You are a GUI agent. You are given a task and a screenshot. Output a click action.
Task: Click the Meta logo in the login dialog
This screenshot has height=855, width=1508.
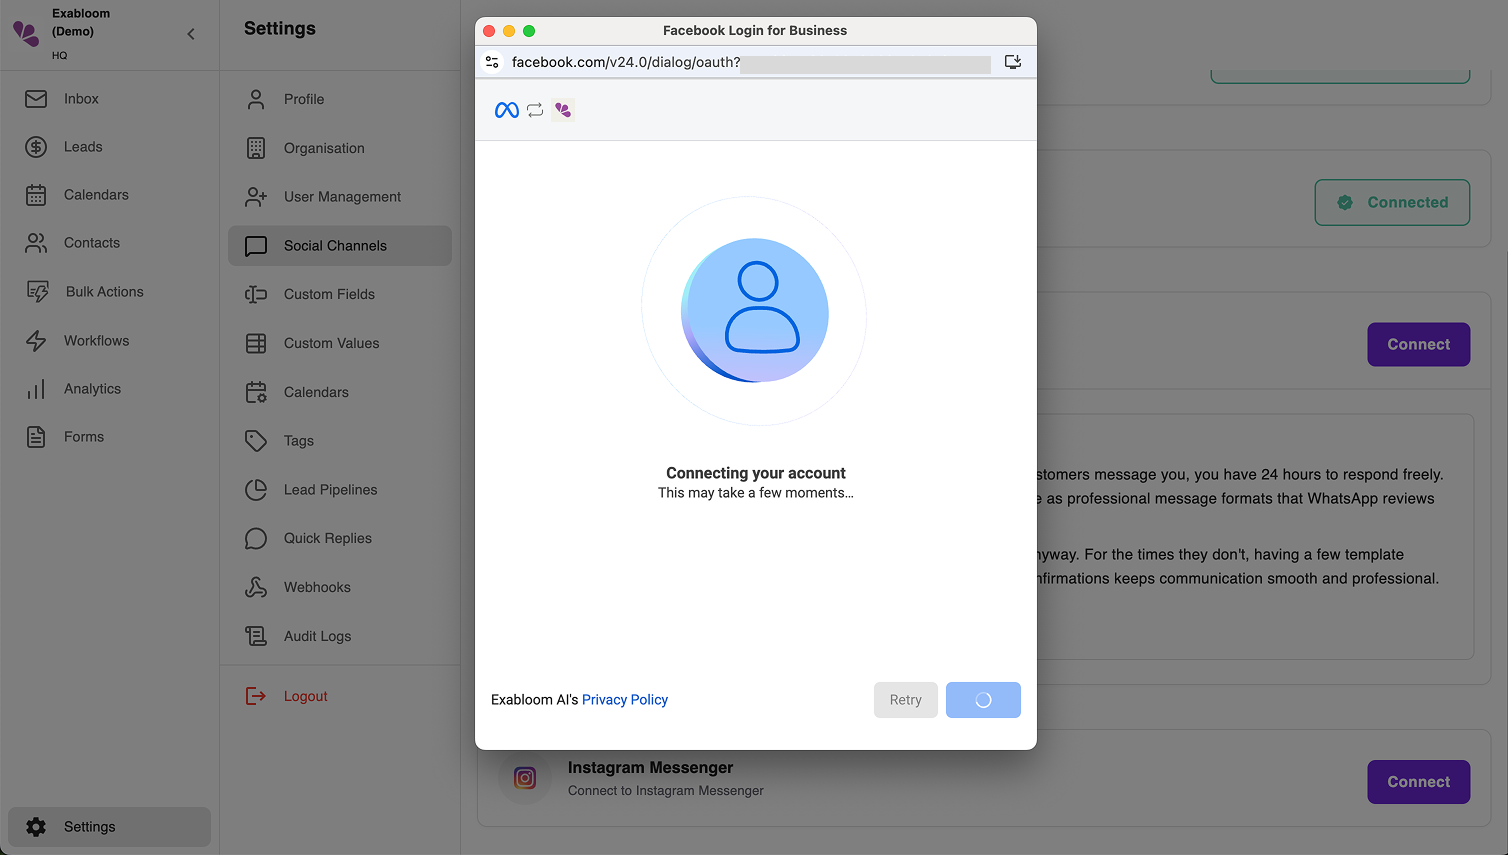pyautogui.click(x=506, y=109)
